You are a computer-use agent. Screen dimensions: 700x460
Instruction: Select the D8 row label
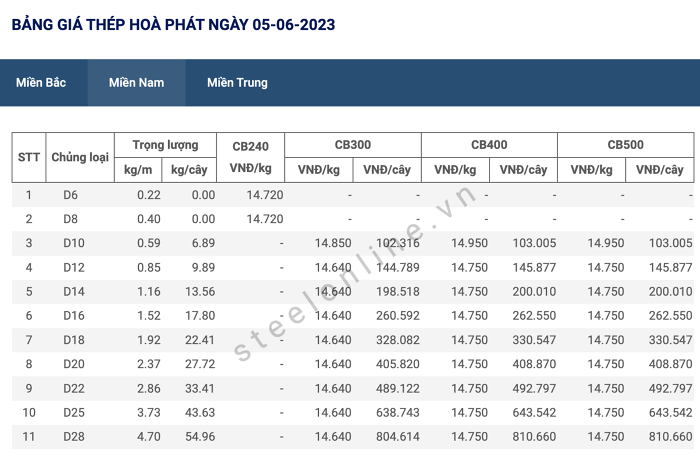(71, 219)
